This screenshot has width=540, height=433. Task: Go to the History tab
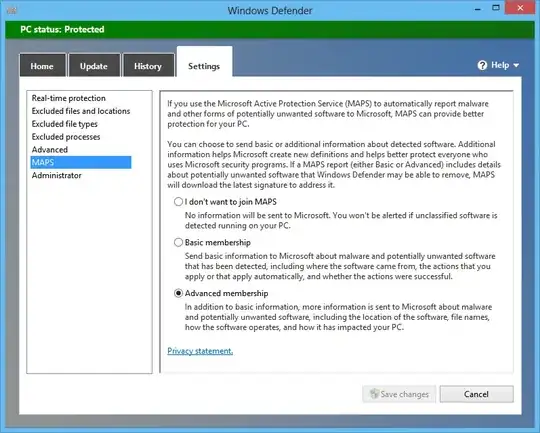pos(148,65)
